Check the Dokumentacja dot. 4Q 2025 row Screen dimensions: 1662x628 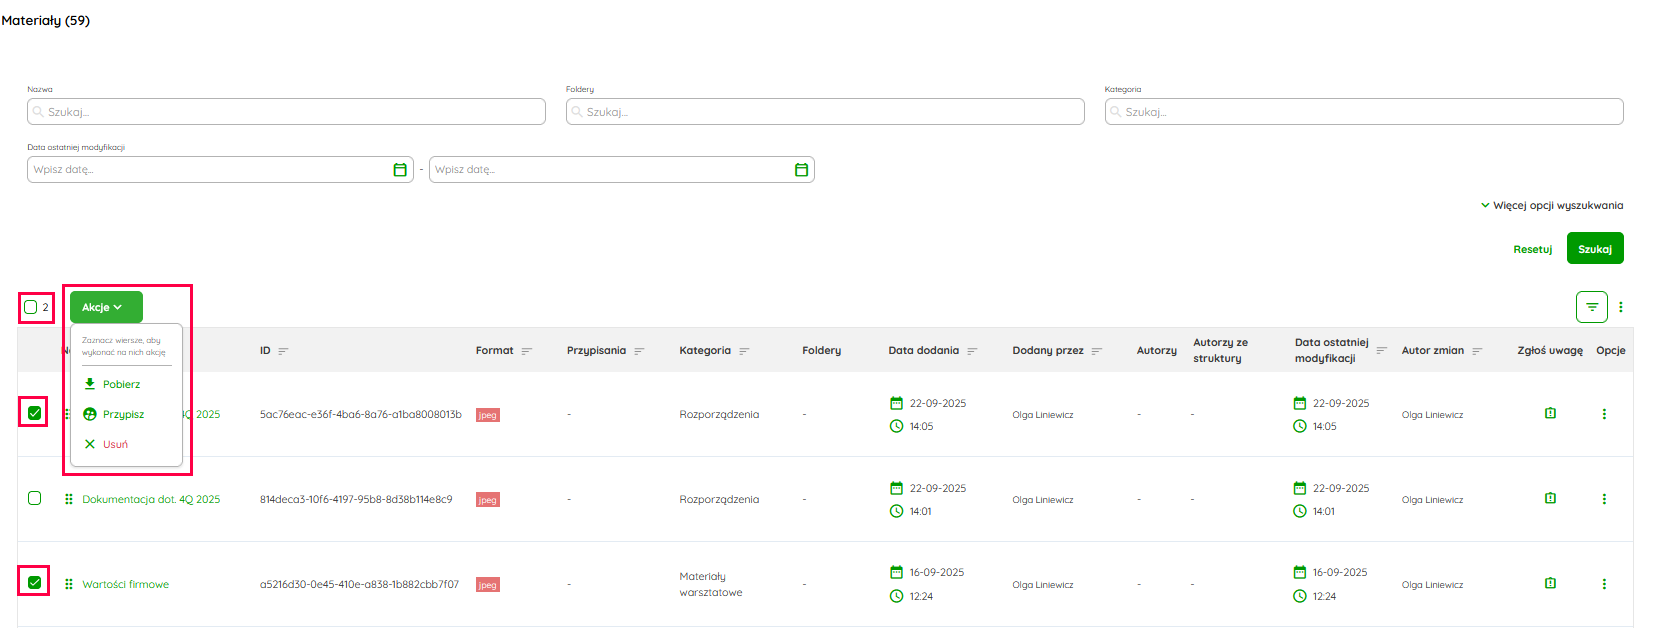pyautogui.click(x=35, y=498)
